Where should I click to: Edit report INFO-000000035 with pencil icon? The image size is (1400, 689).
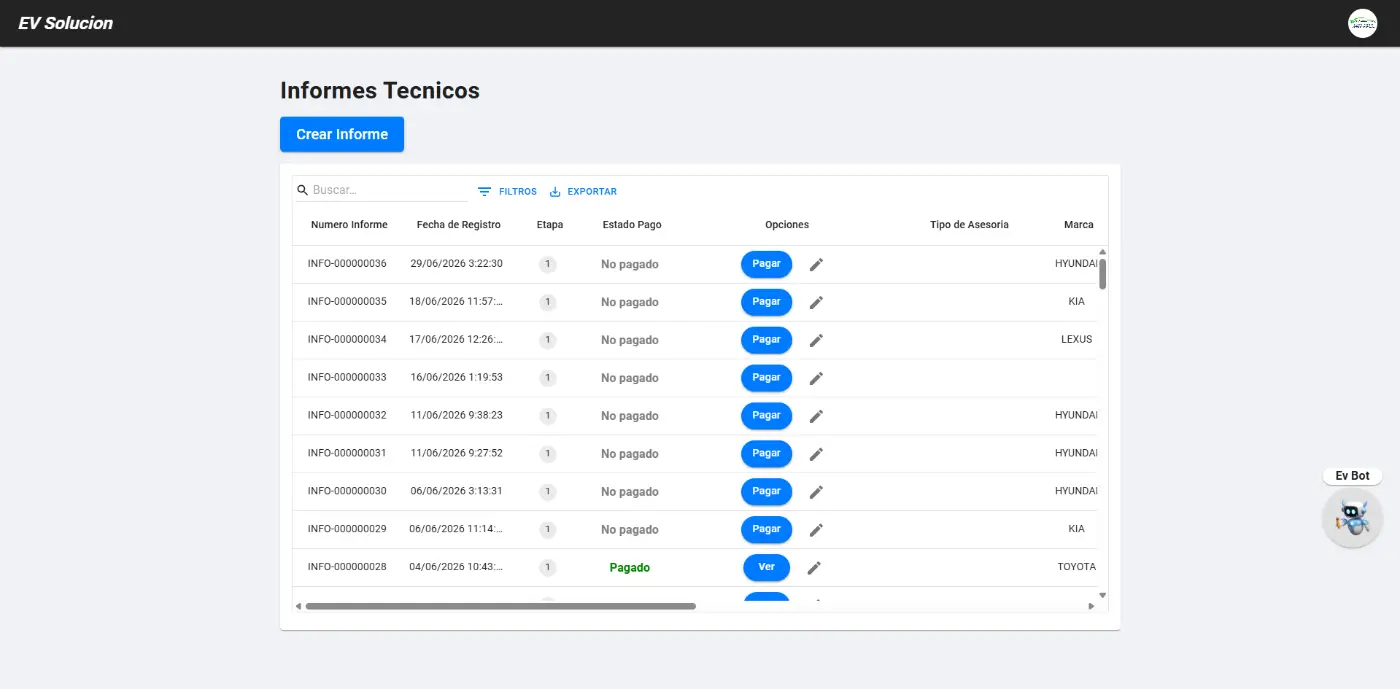coord(816,302)
